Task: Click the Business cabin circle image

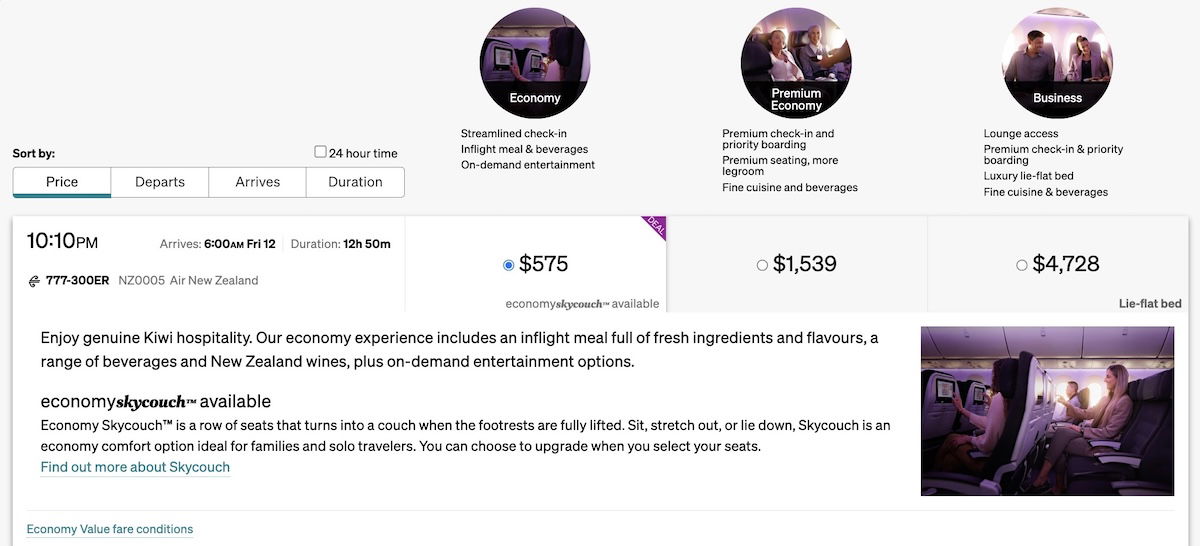Action: point(1057,62)
